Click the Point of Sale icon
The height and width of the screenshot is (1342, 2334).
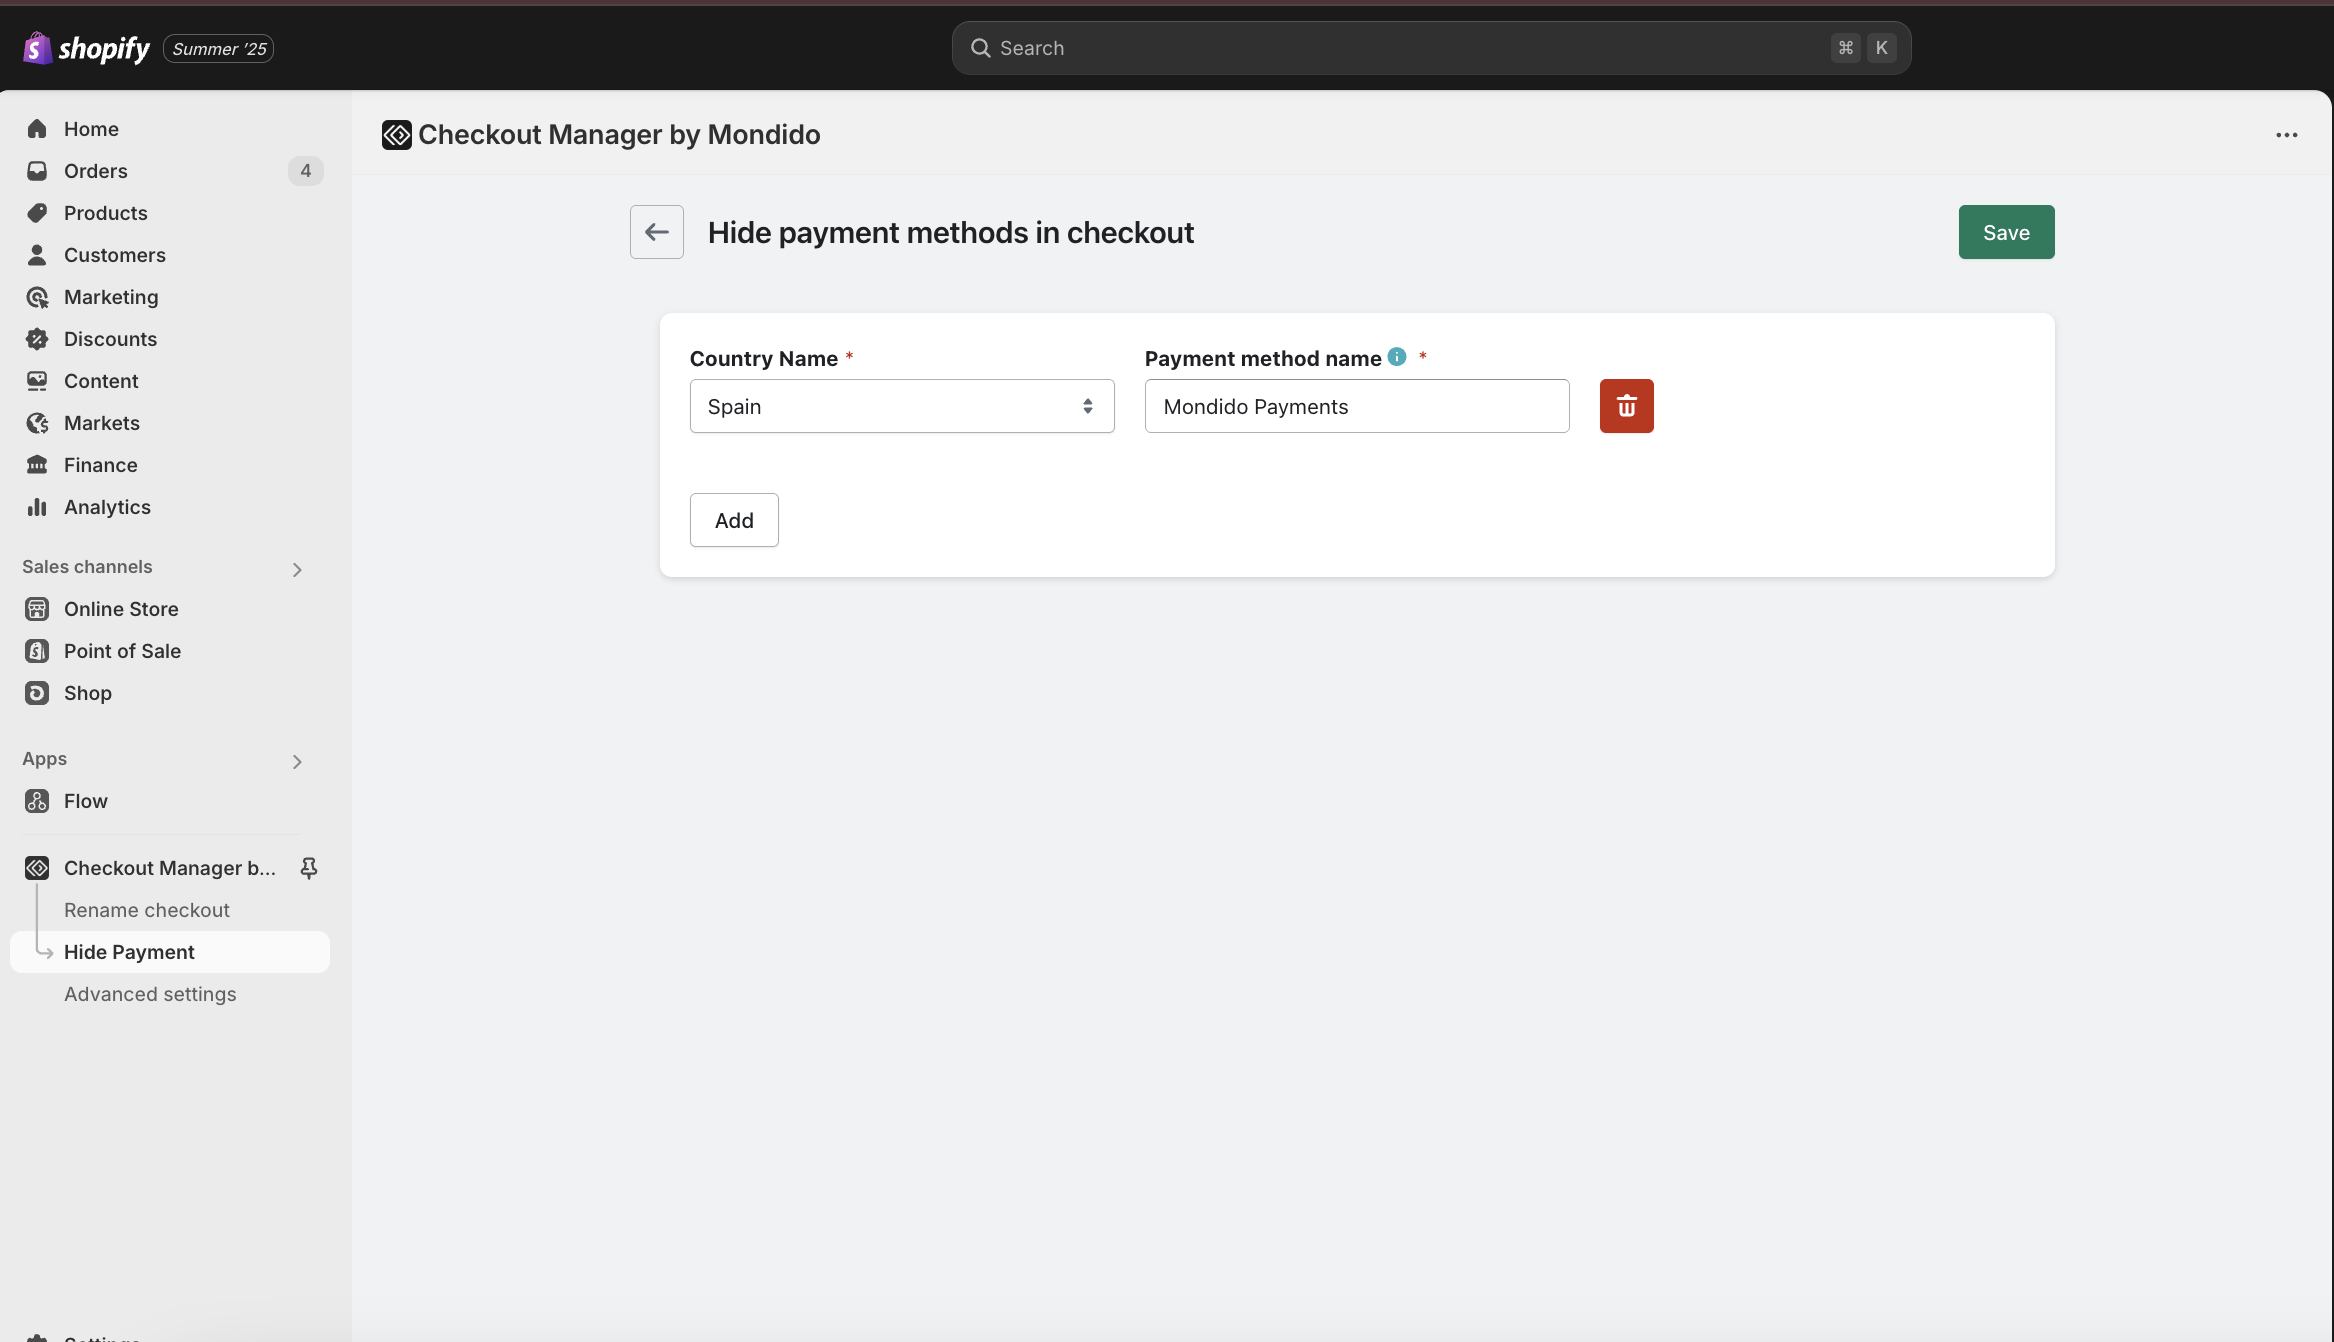[37, 651]
